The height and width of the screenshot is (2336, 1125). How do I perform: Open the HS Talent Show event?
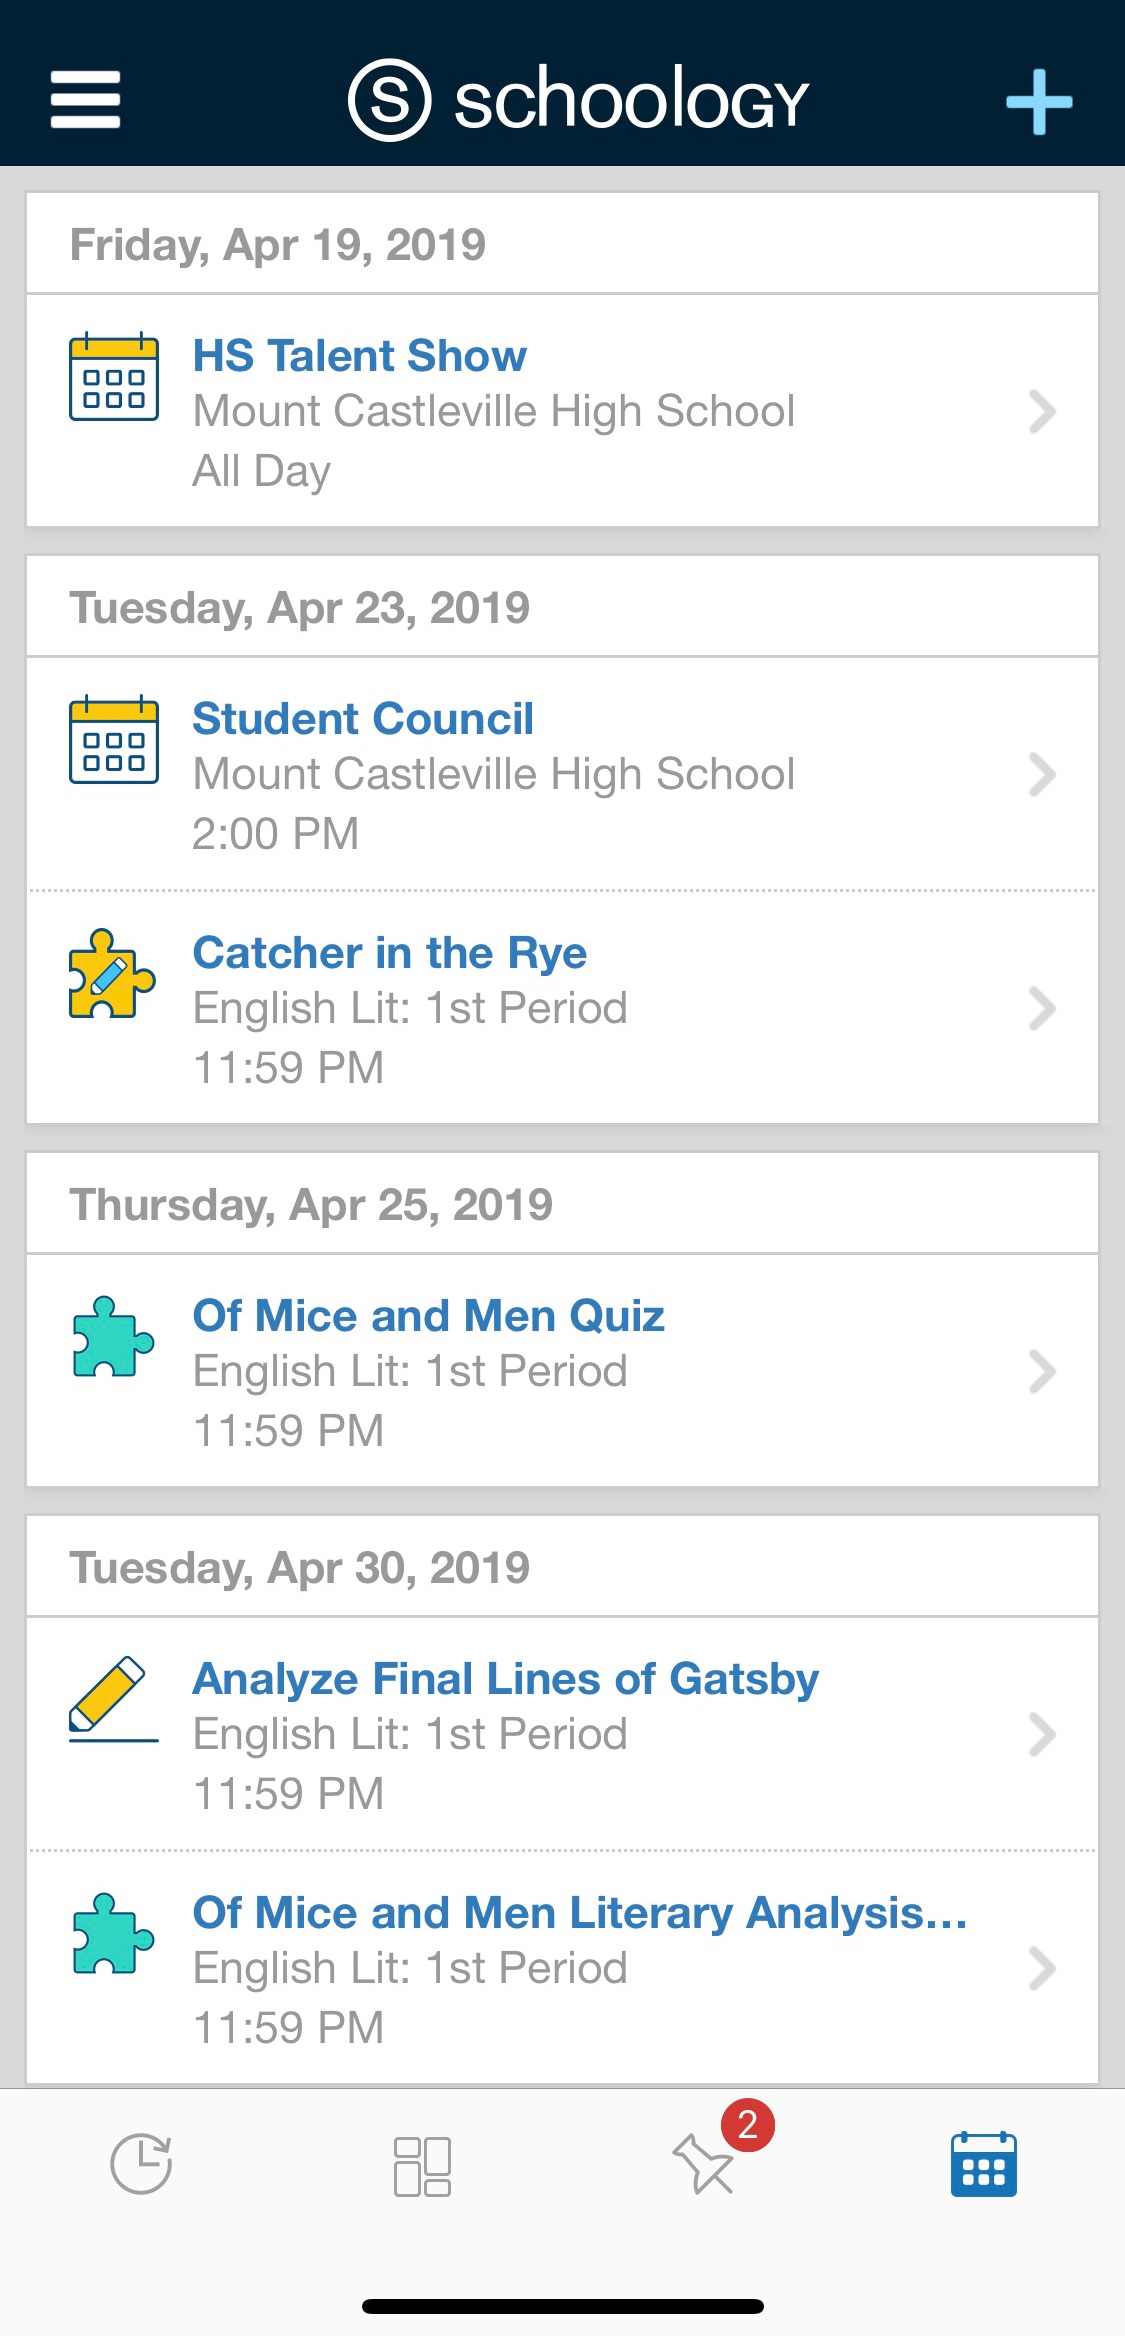click(360, 357)
